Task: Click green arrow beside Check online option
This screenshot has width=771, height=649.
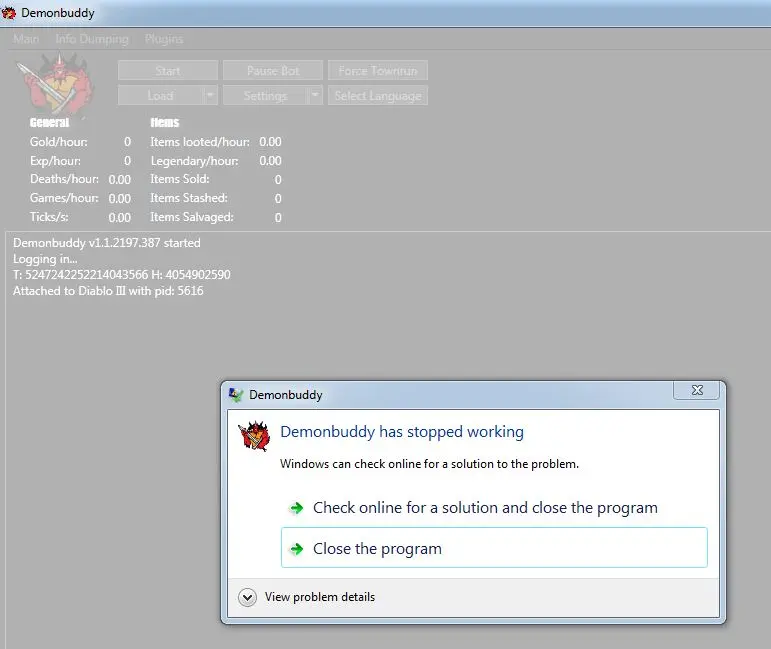Action: pos(296,508)
